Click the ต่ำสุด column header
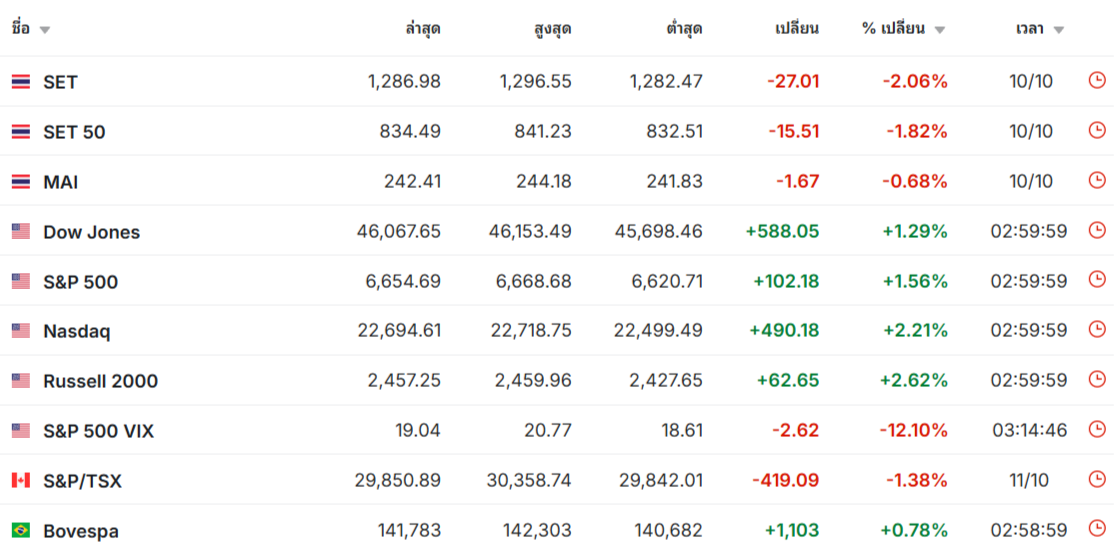 click(x=684, y=29)
